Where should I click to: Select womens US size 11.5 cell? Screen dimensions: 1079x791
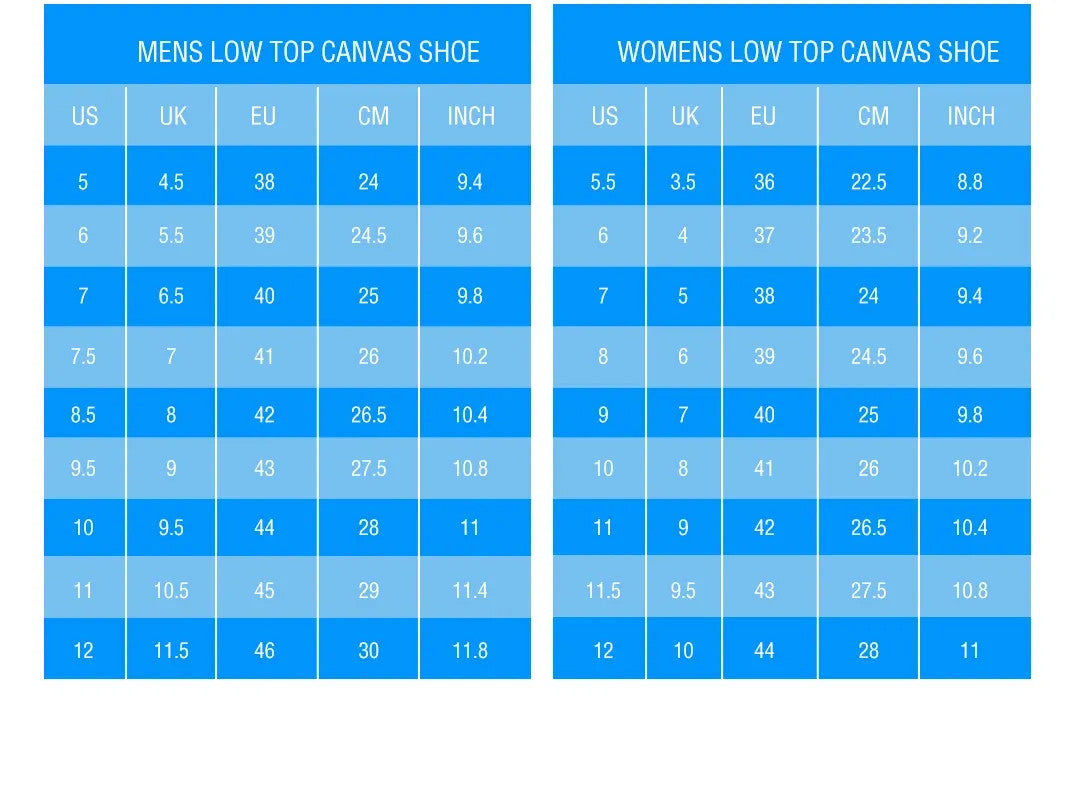[x=603, y=590]
